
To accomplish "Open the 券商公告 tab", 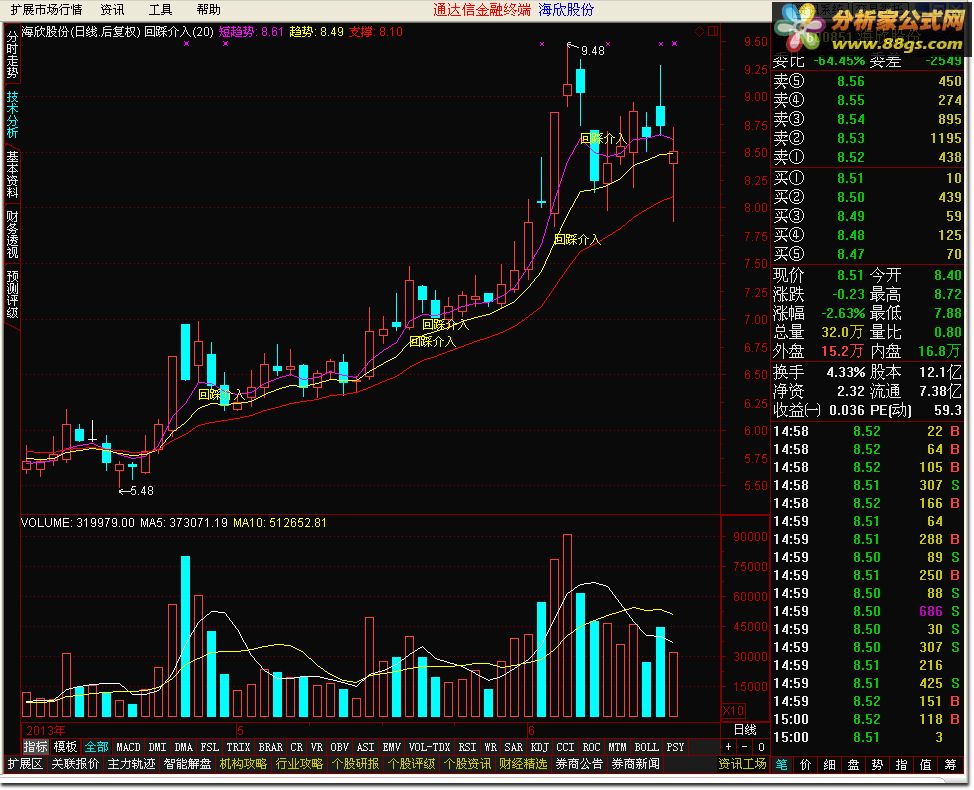I will (x=580, y=764).
